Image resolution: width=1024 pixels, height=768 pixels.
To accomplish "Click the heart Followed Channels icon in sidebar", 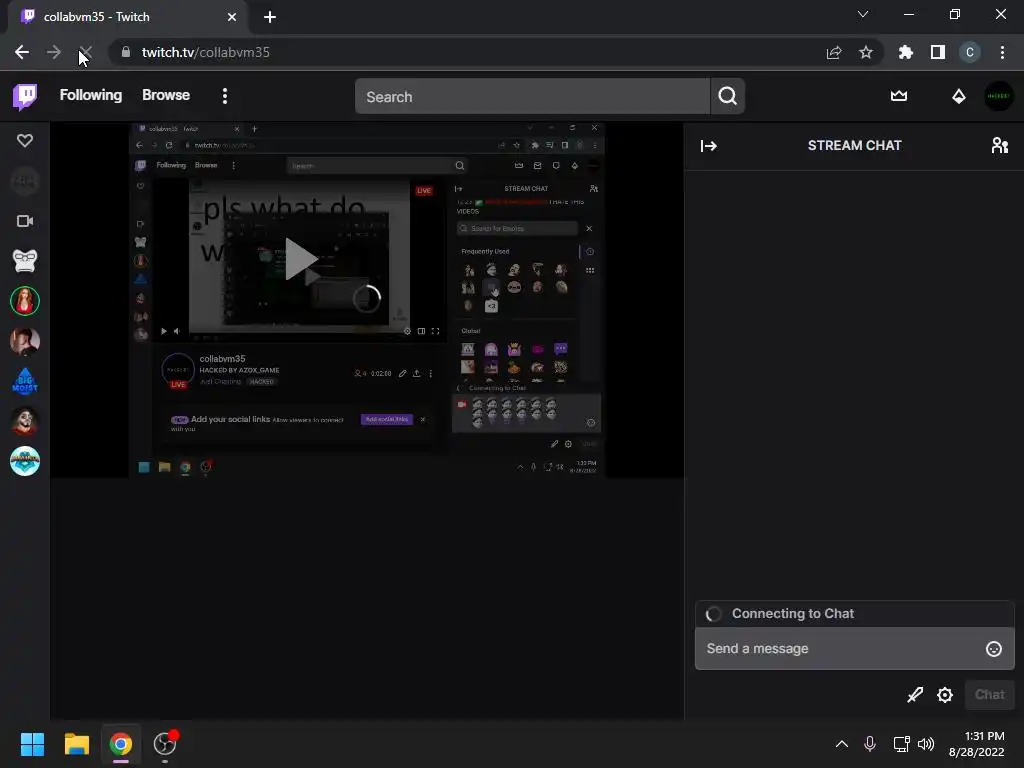I will tap(25, 140).
